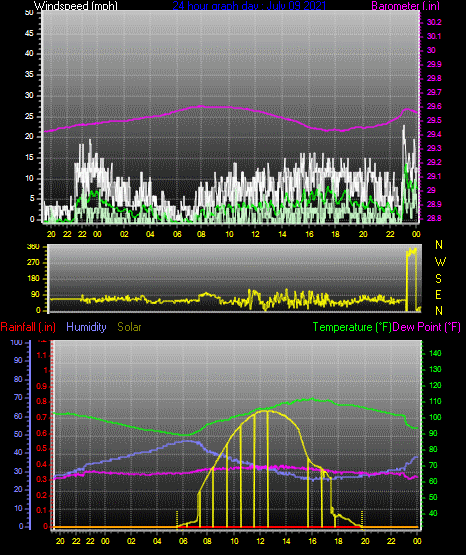Click the 270 wind direction axis value
The width and height of the screenshot is (466, 555).
coord(33,263)
